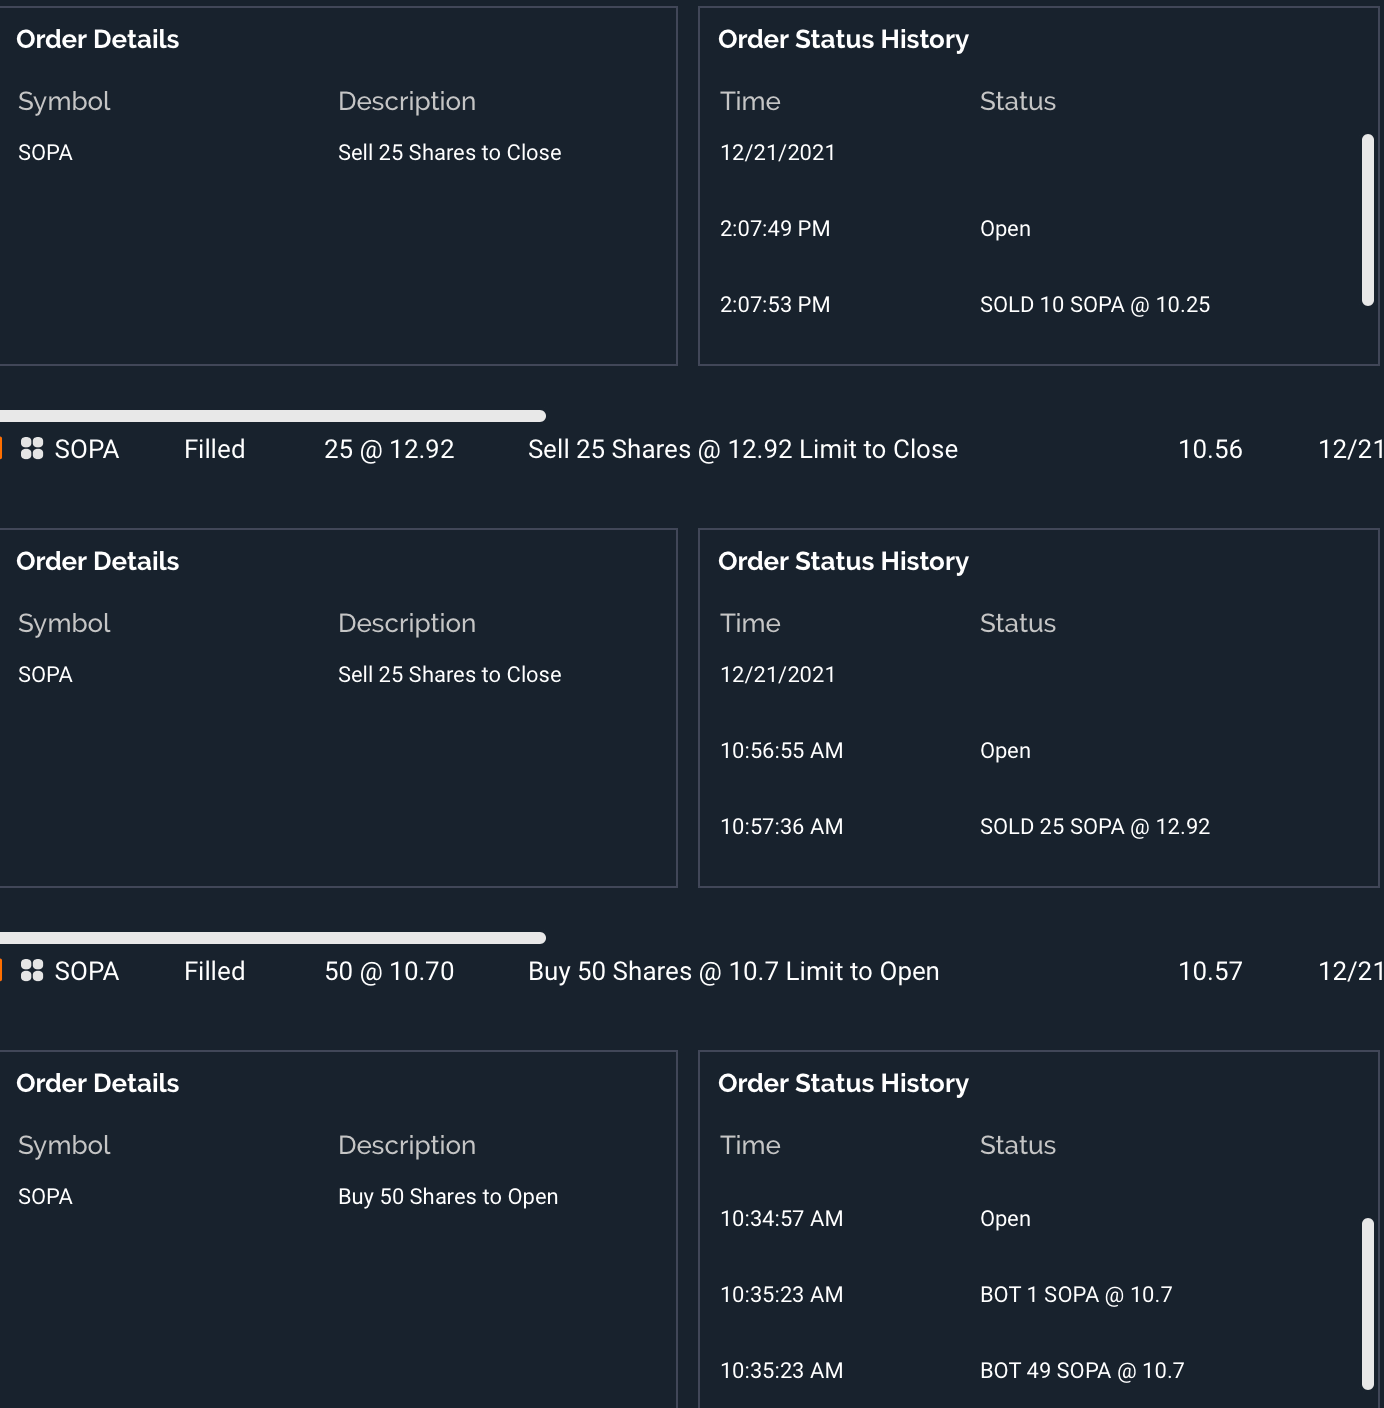Collapse the Buy 50 Shares @ 10.7 order row
This screenshot has width=1384, height=1408.
(733, 971)
